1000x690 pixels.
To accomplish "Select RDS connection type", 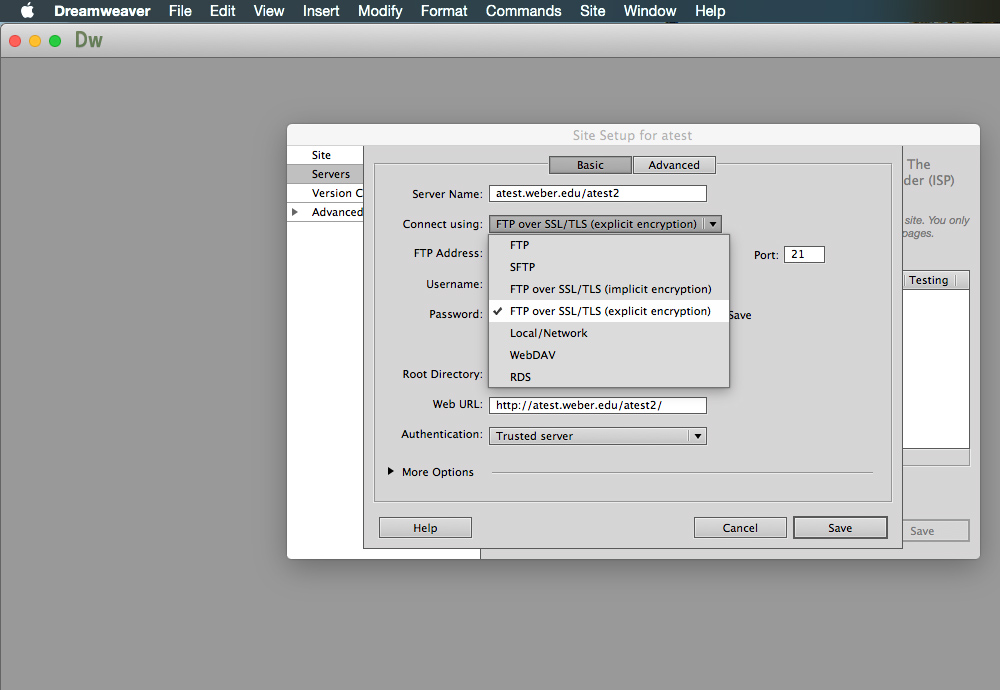I will coord(520,377).
